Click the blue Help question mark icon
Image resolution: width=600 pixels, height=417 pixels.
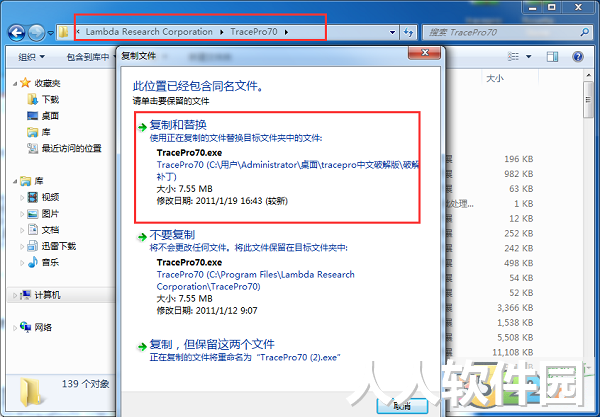578,57
